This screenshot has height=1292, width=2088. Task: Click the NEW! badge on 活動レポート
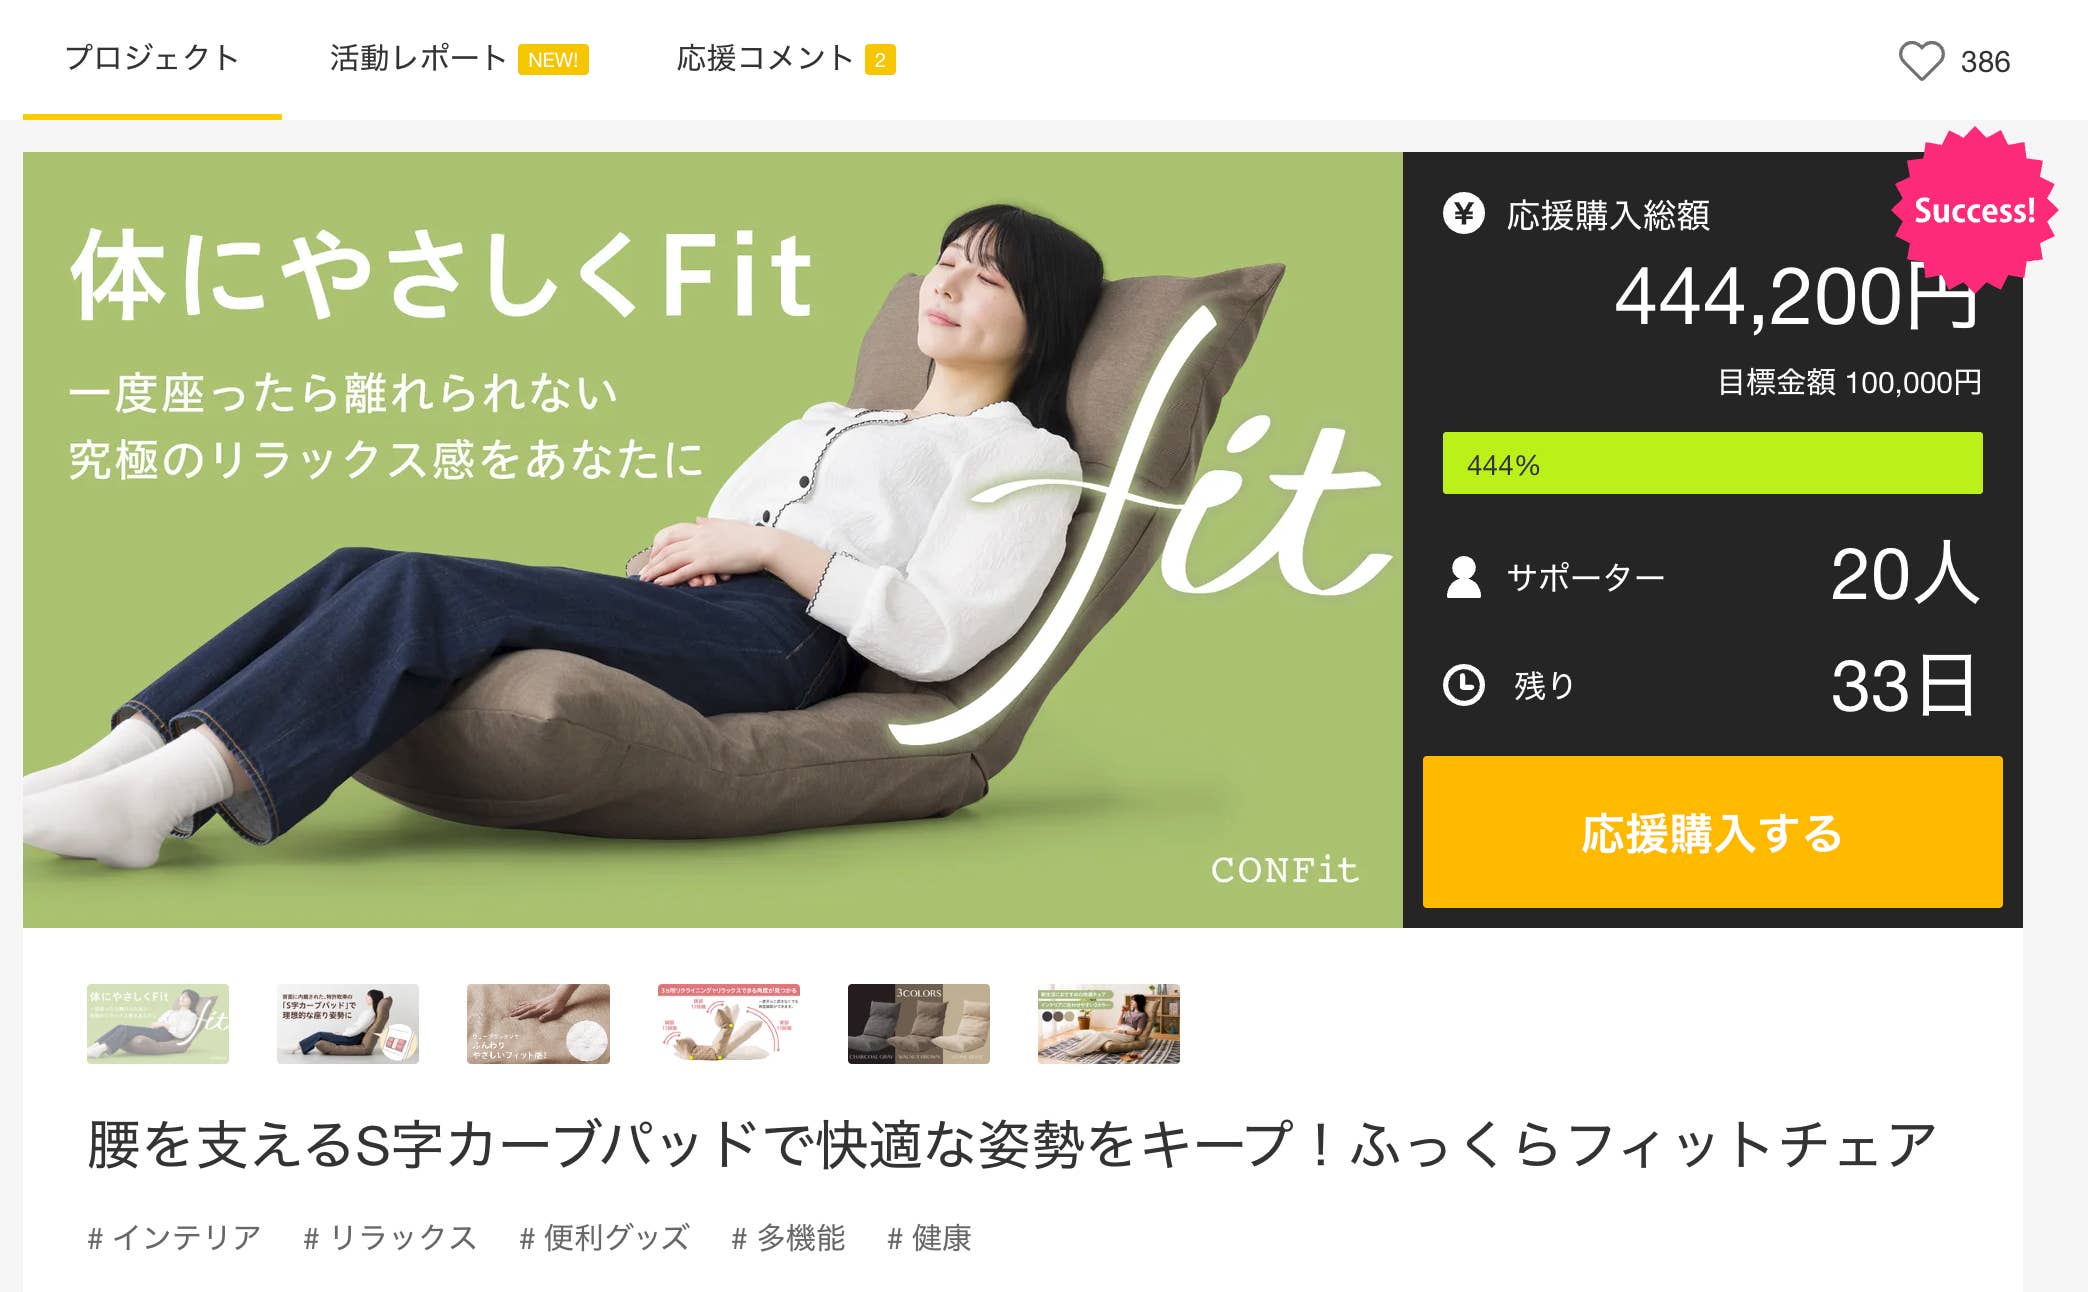pyautogui.click(x=553, y=60)
